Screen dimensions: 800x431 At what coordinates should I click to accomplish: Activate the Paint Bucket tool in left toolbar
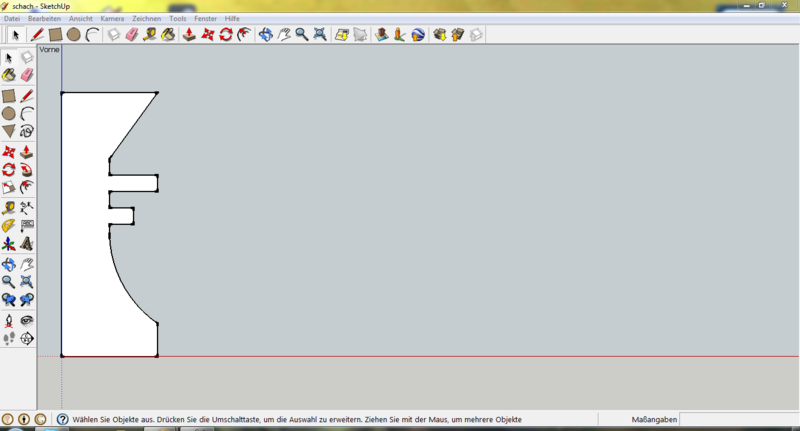(9, 74)
